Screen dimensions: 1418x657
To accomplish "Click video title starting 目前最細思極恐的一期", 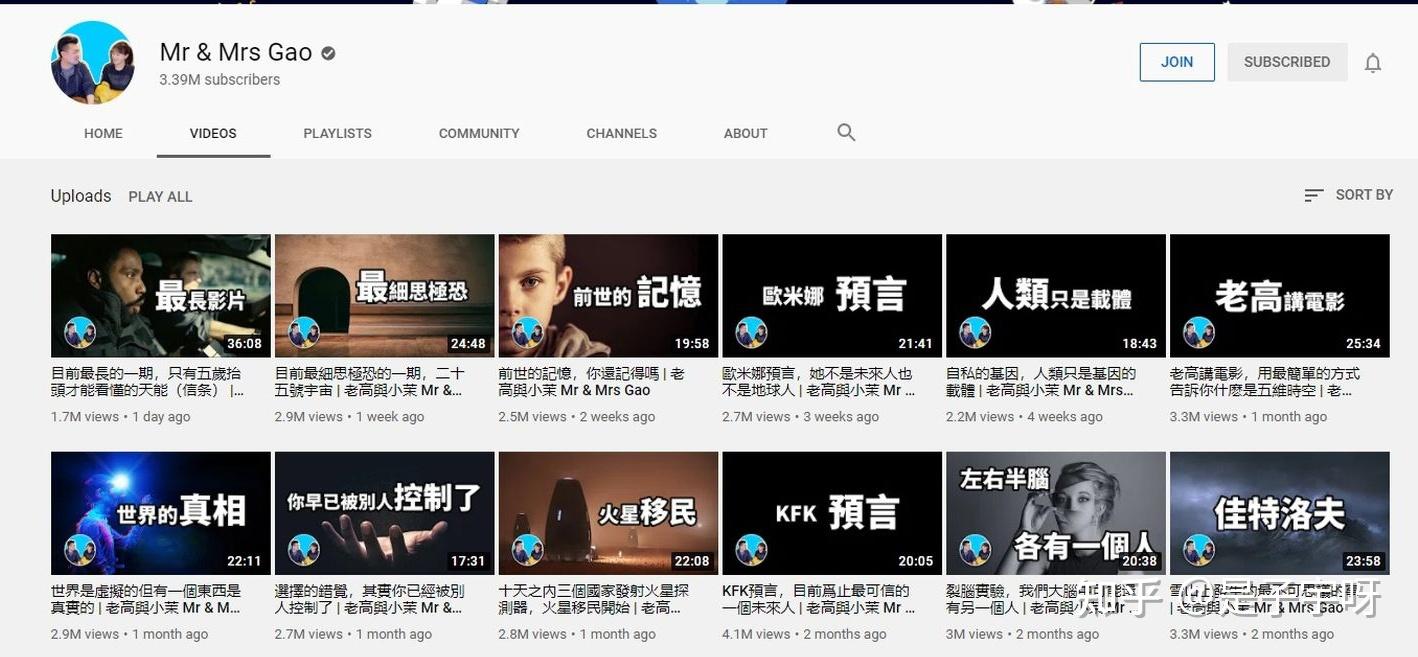I will click(x=370, y=382).
